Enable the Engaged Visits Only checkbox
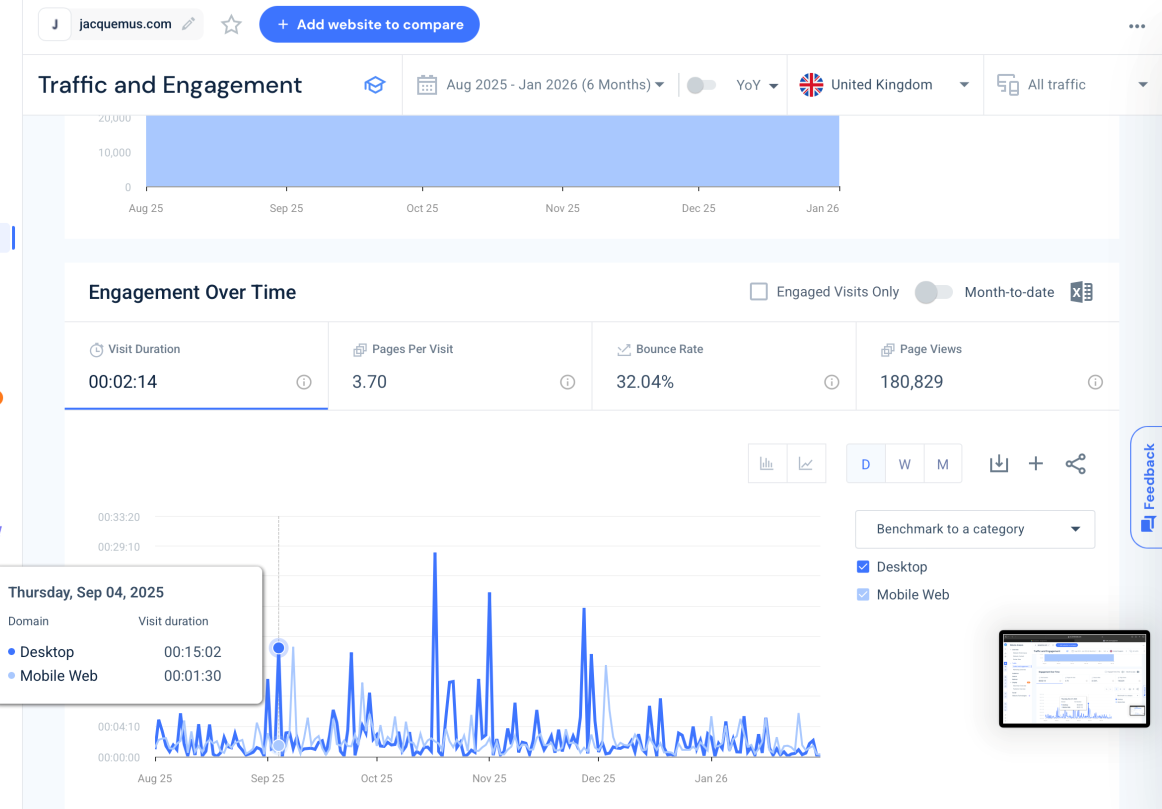 tap(759, 292)
